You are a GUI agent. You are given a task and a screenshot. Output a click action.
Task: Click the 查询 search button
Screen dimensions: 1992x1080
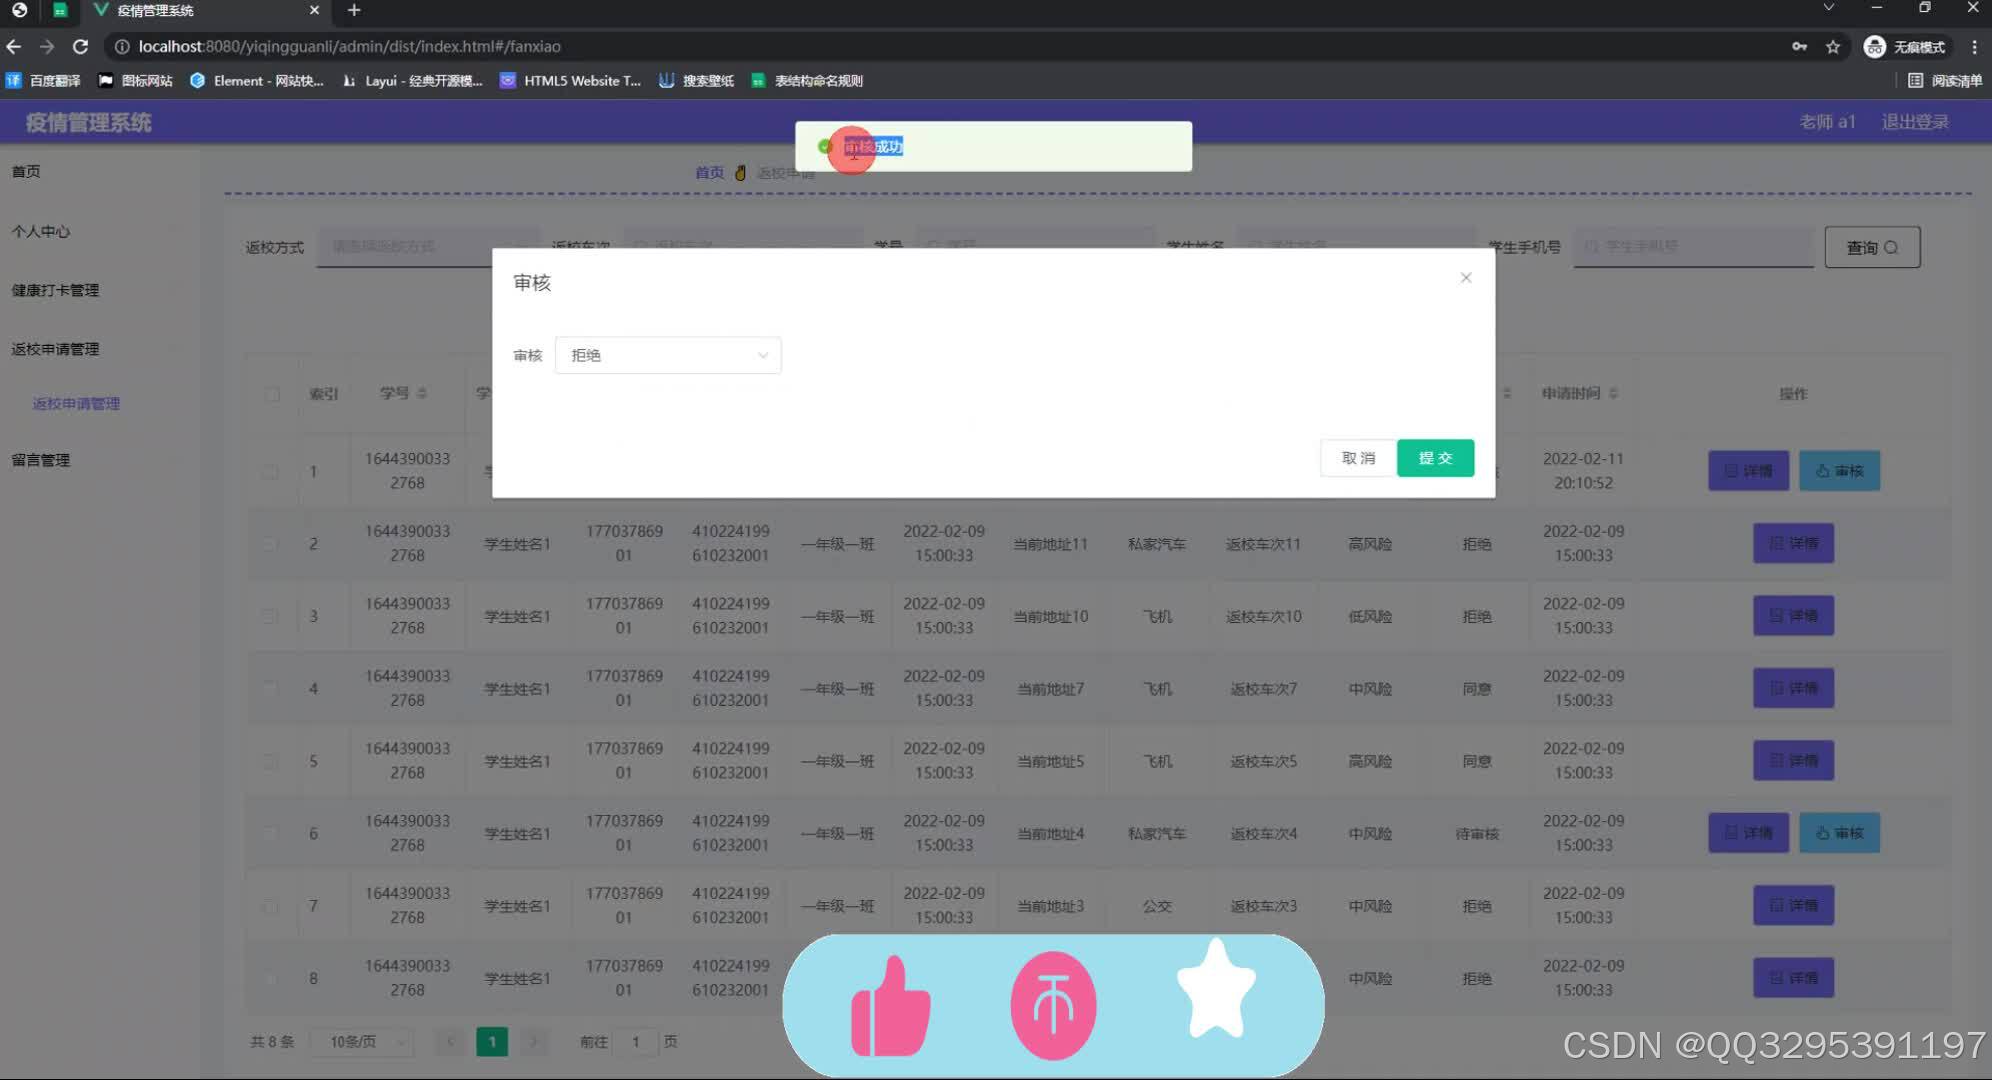(x=1872, y=247)
